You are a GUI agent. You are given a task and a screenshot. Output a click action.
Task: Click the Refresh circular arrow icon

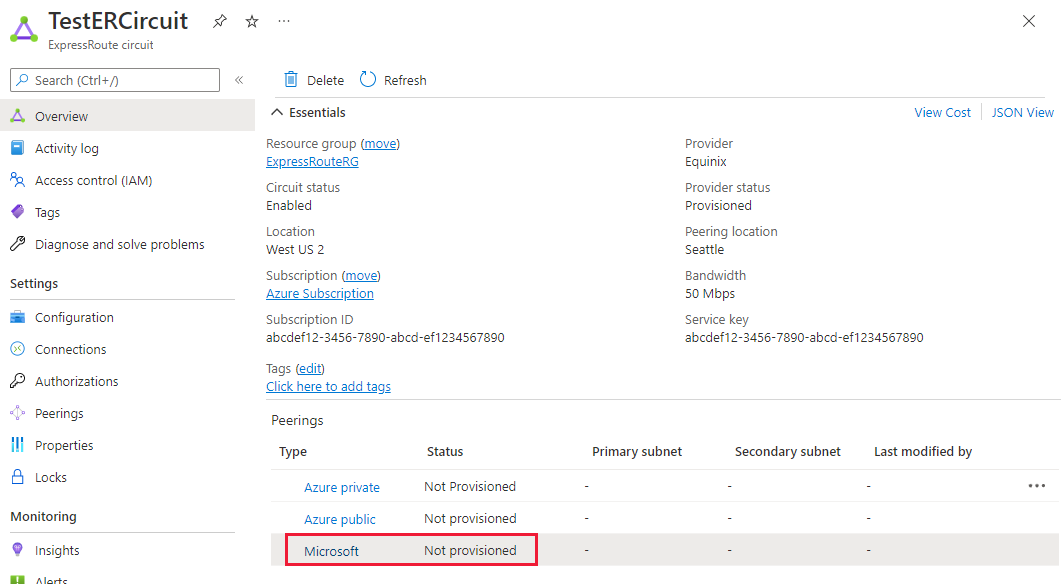(x=368, y=80)
